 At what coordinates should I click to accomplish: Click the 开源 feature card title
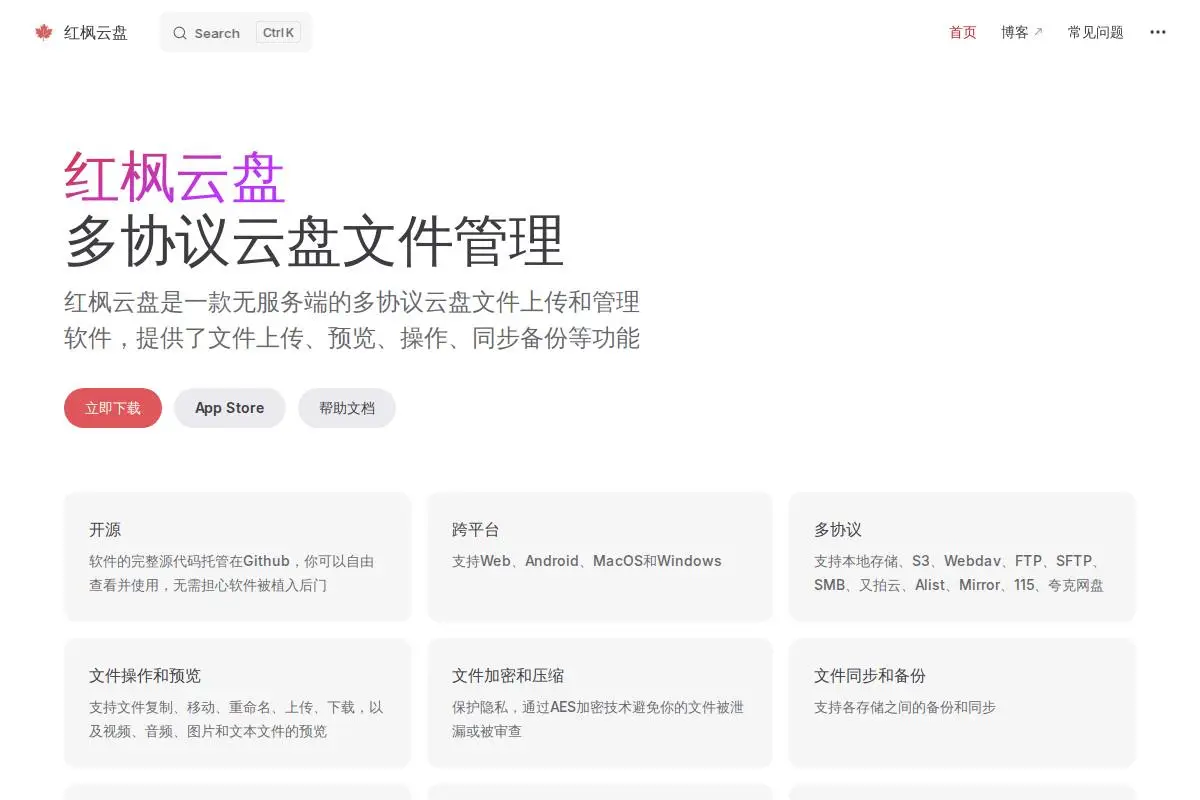click(x=105, y=530)
